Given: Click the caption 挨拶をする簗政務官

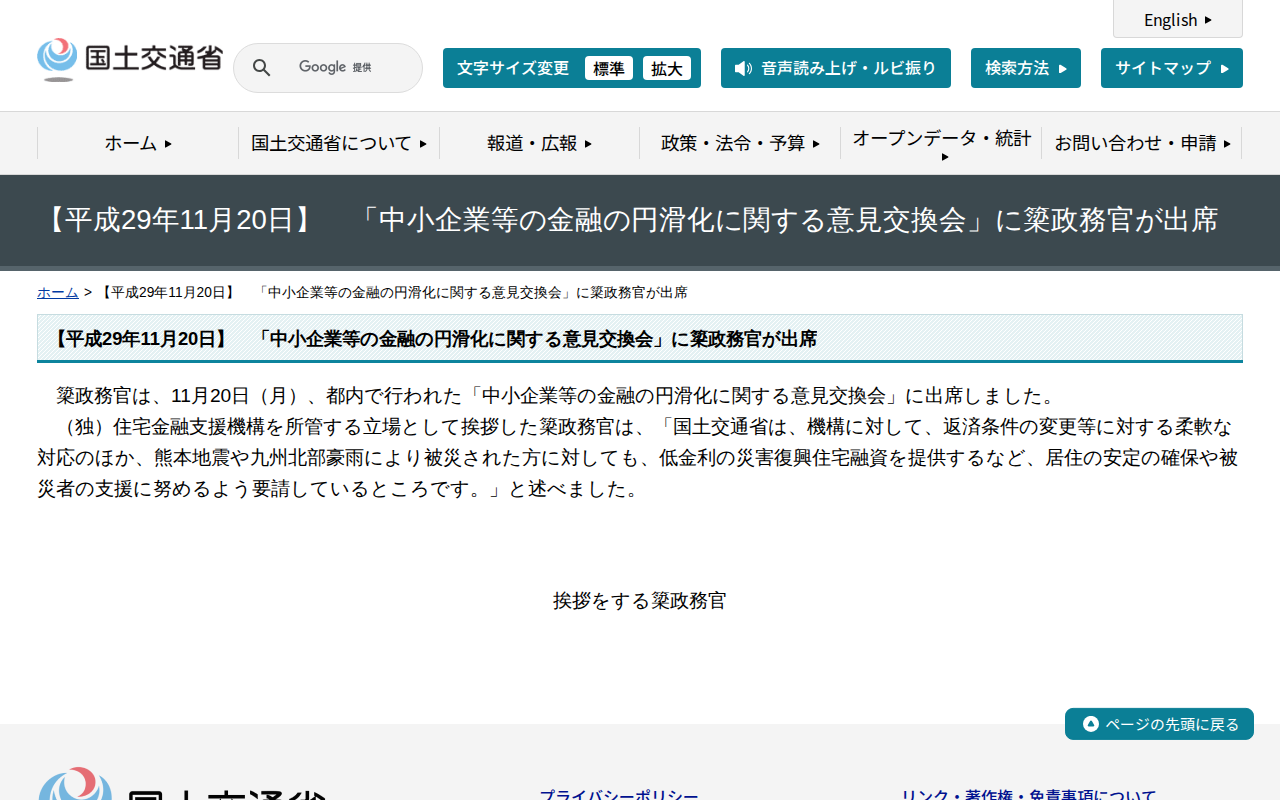Looking at the screenshot, I should 640,601.
